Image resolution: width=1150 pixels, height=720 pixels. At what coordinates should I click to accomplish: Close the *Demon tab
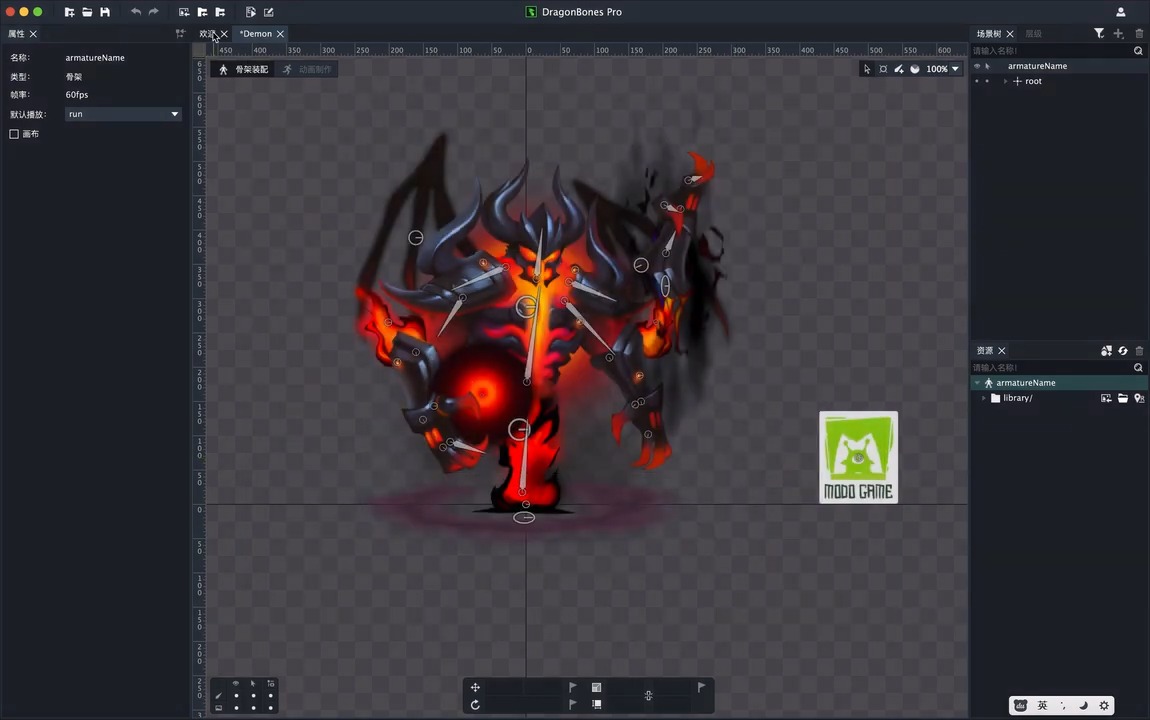pos(280,34)
